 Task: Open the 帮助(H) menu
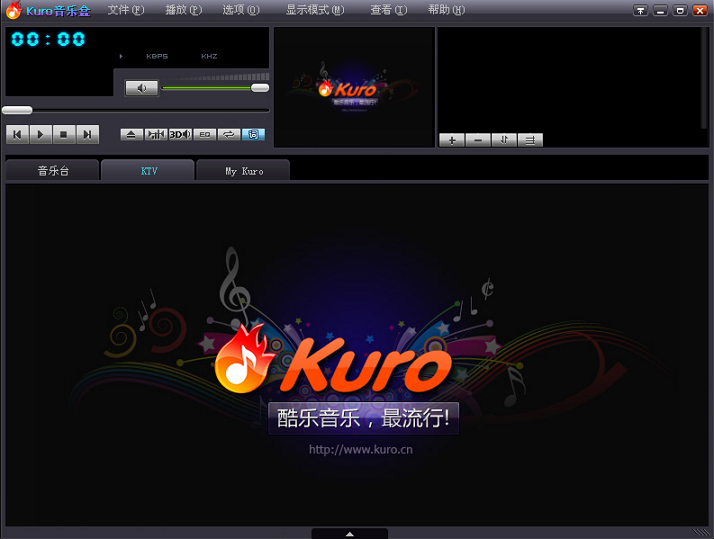(446, 10)
